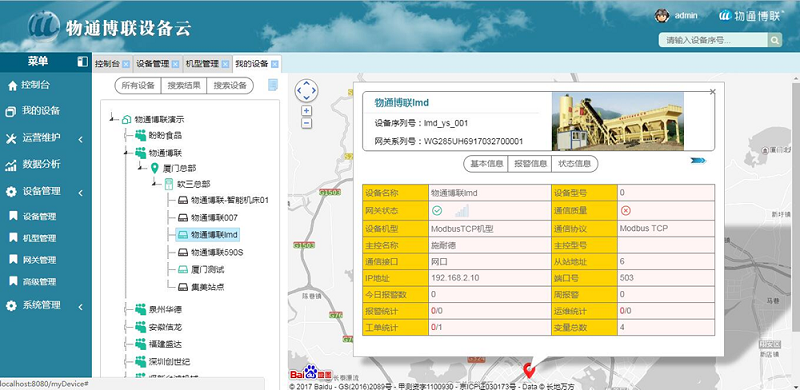
Task: Close the 我的设备 tab
Action: coord(274,64)
